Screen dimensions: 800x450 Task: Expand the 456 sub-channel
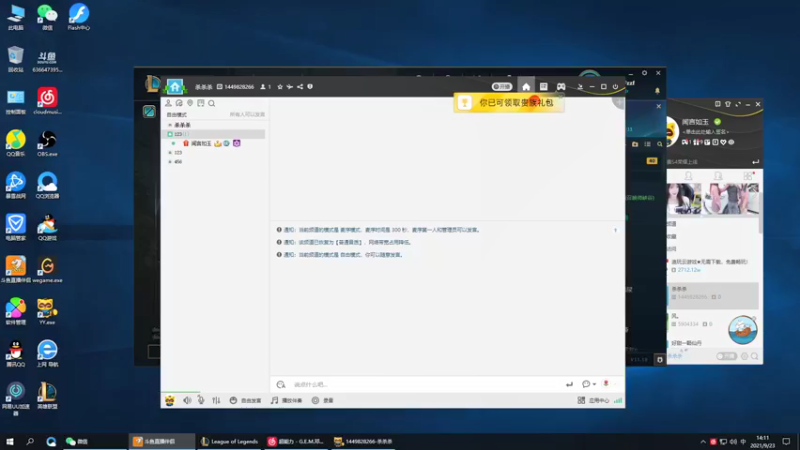[x=170, y=162]
